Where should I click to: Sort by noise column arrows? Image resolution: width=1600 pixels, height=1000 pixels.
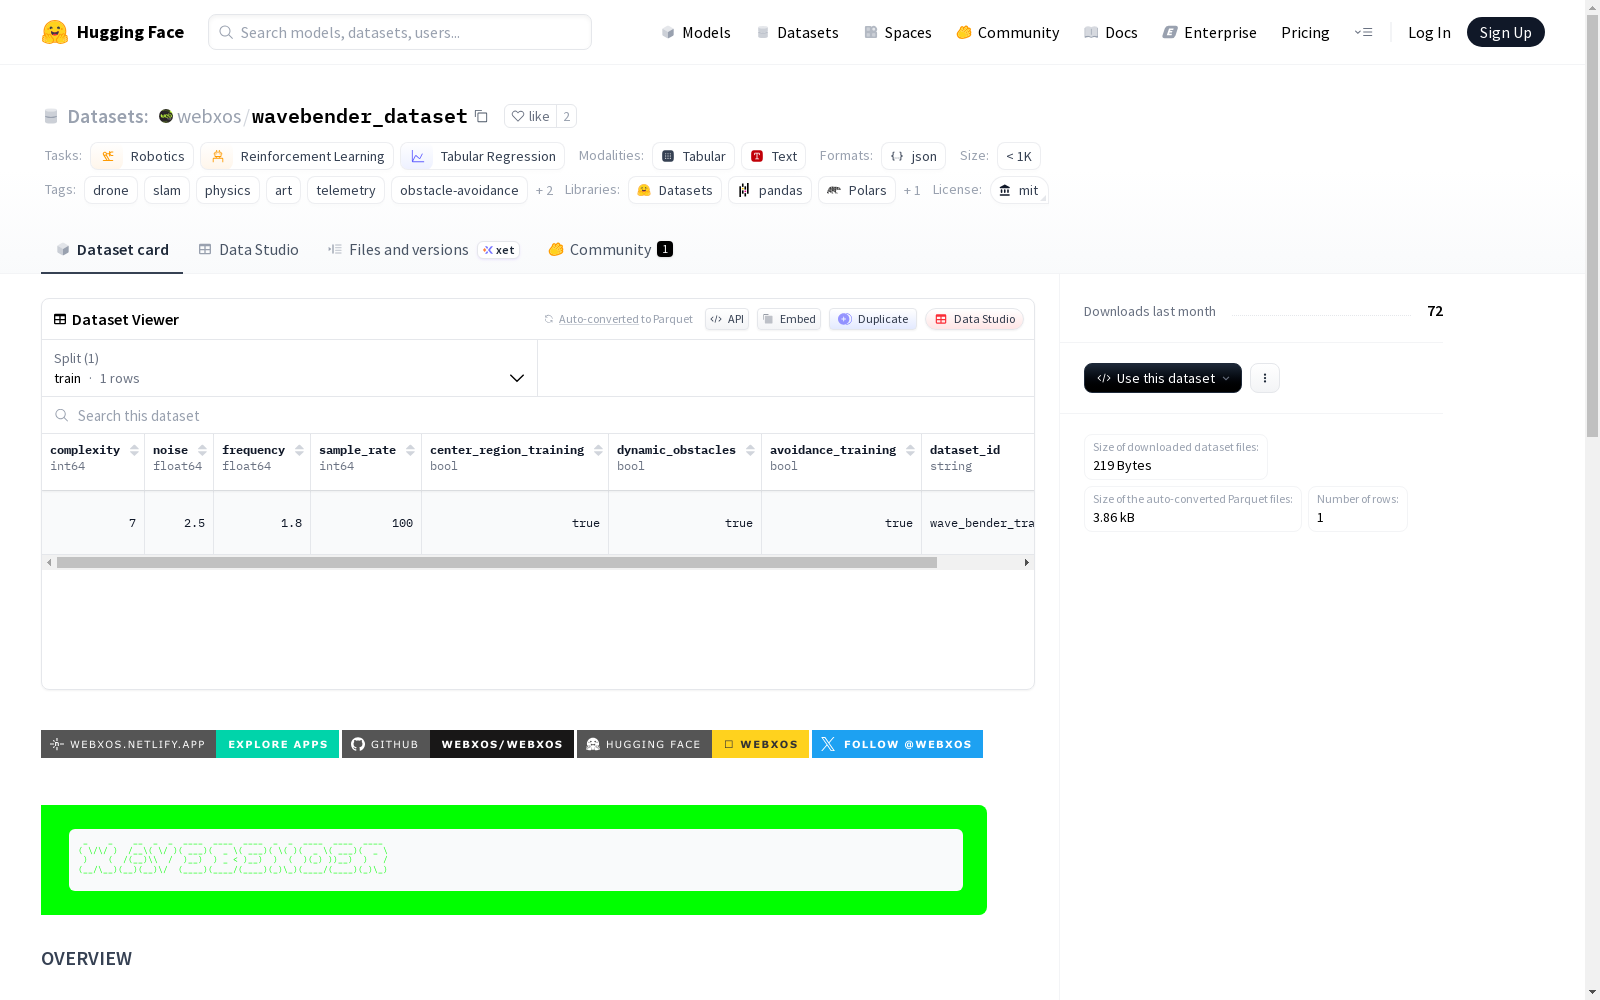202,450
